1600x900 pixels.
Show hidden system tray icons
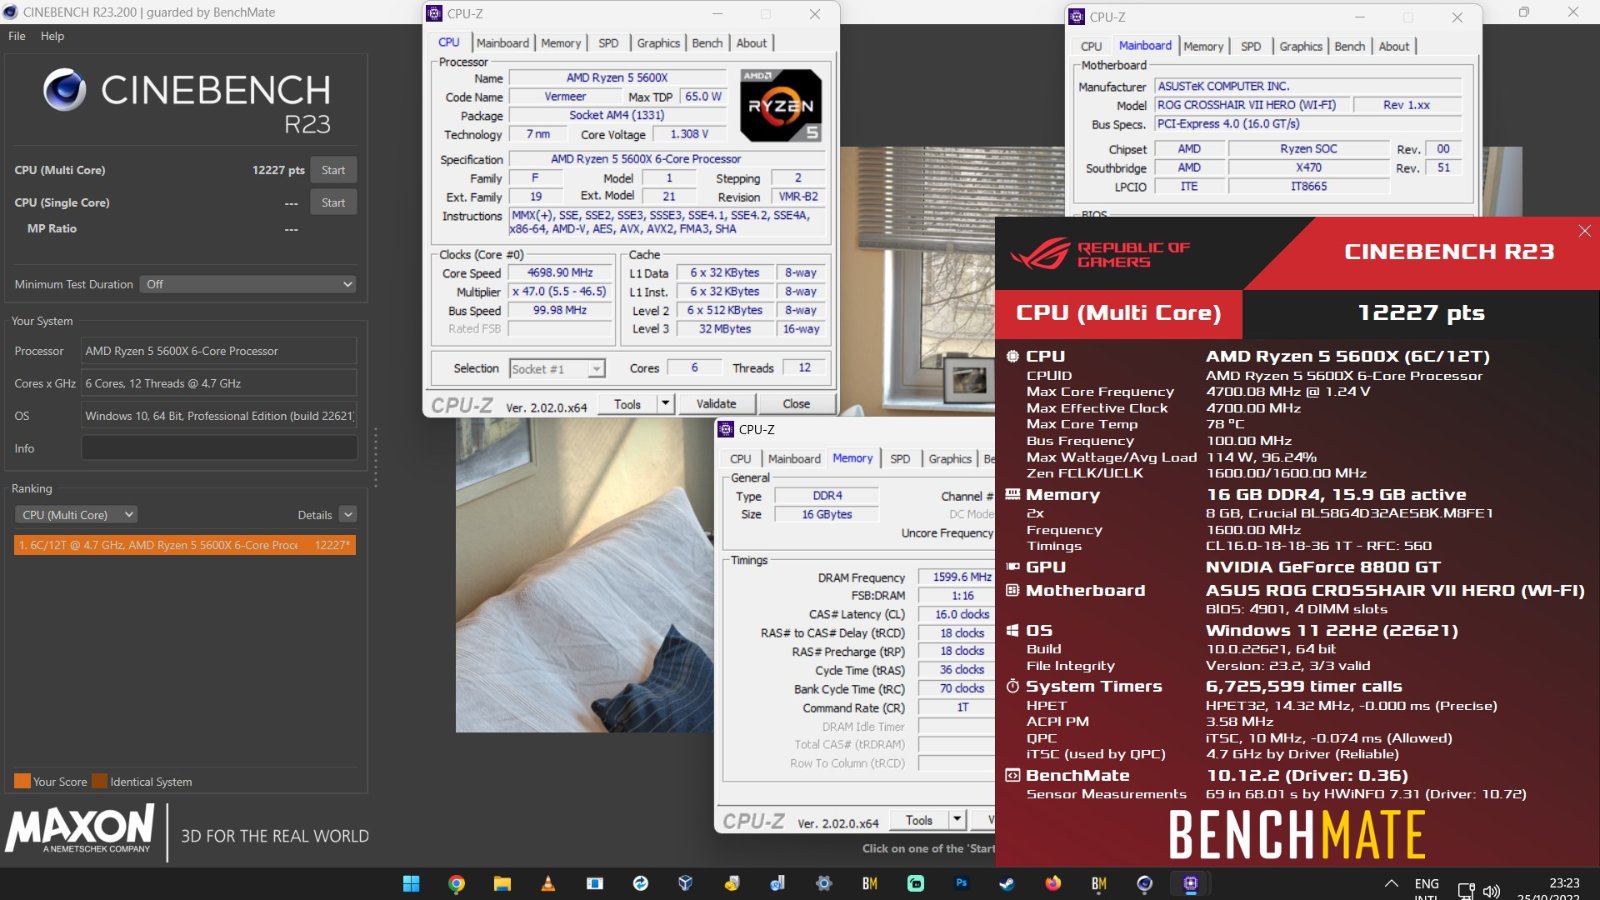pos(1391,883)
